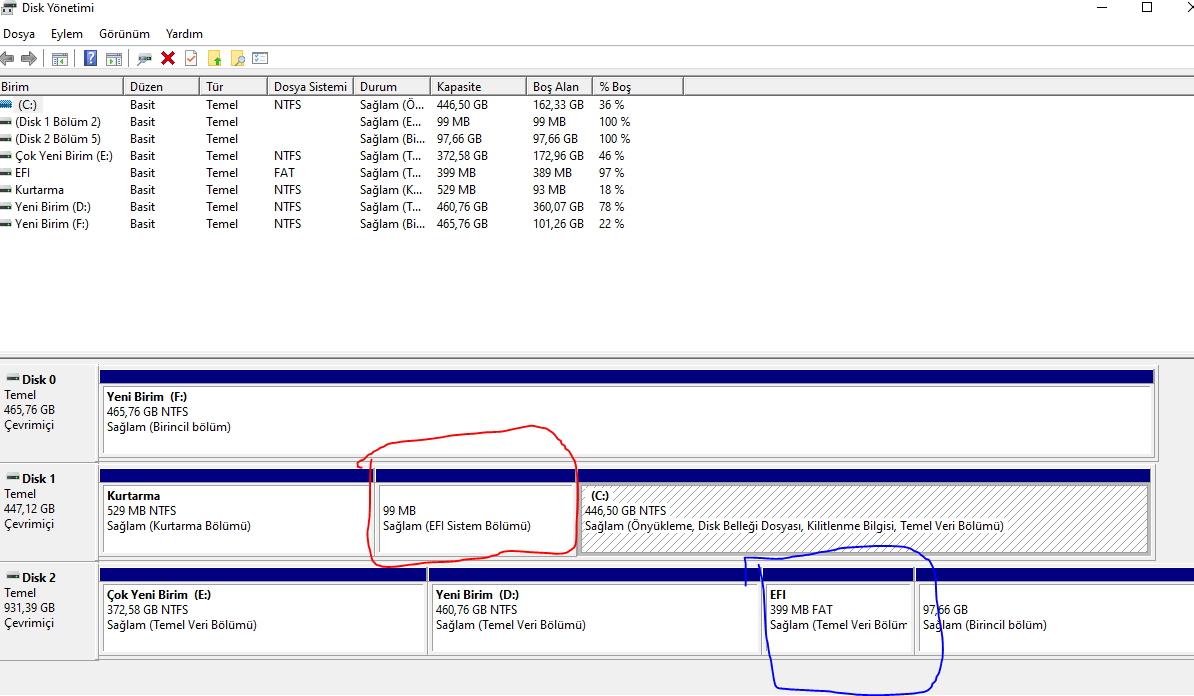Open the blue question mark help icon
Screen dimensions: 1194x696
click(x=91, y=59)
